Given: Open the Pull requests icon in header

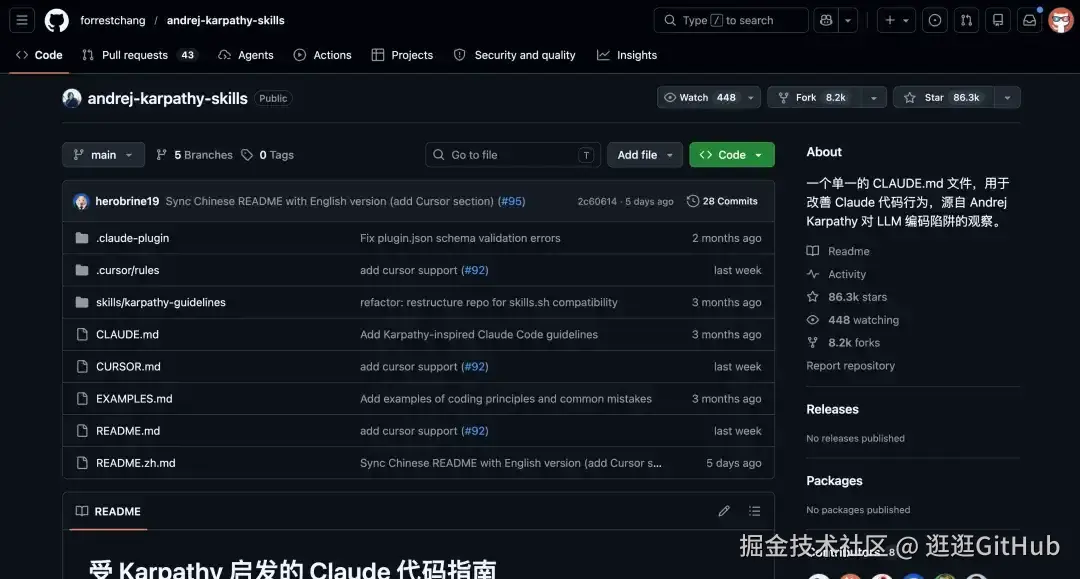Looking at the screenshot, I should [x=966, y=20].
